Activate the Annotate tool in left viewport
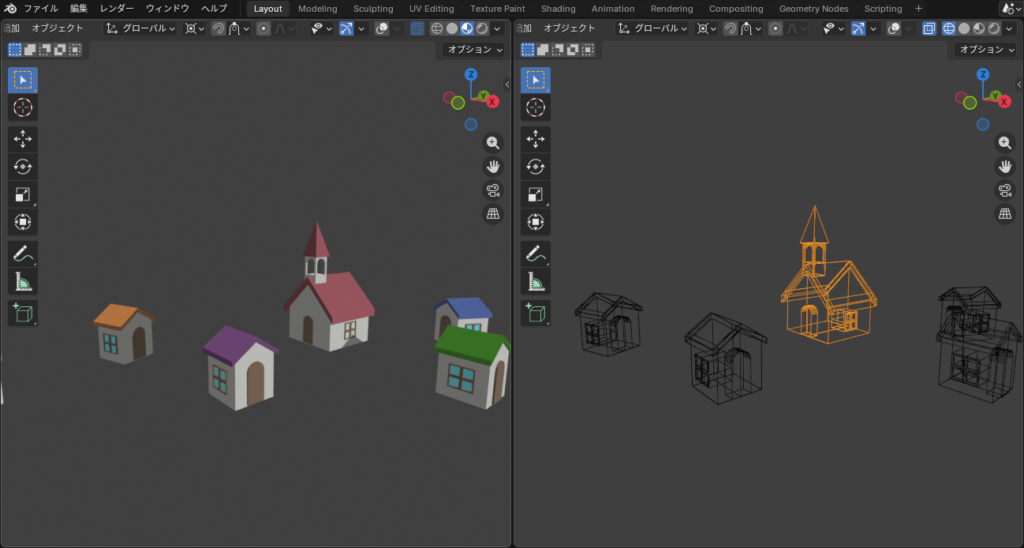This screenshot has height=548, width=1024. coord(23,253)
